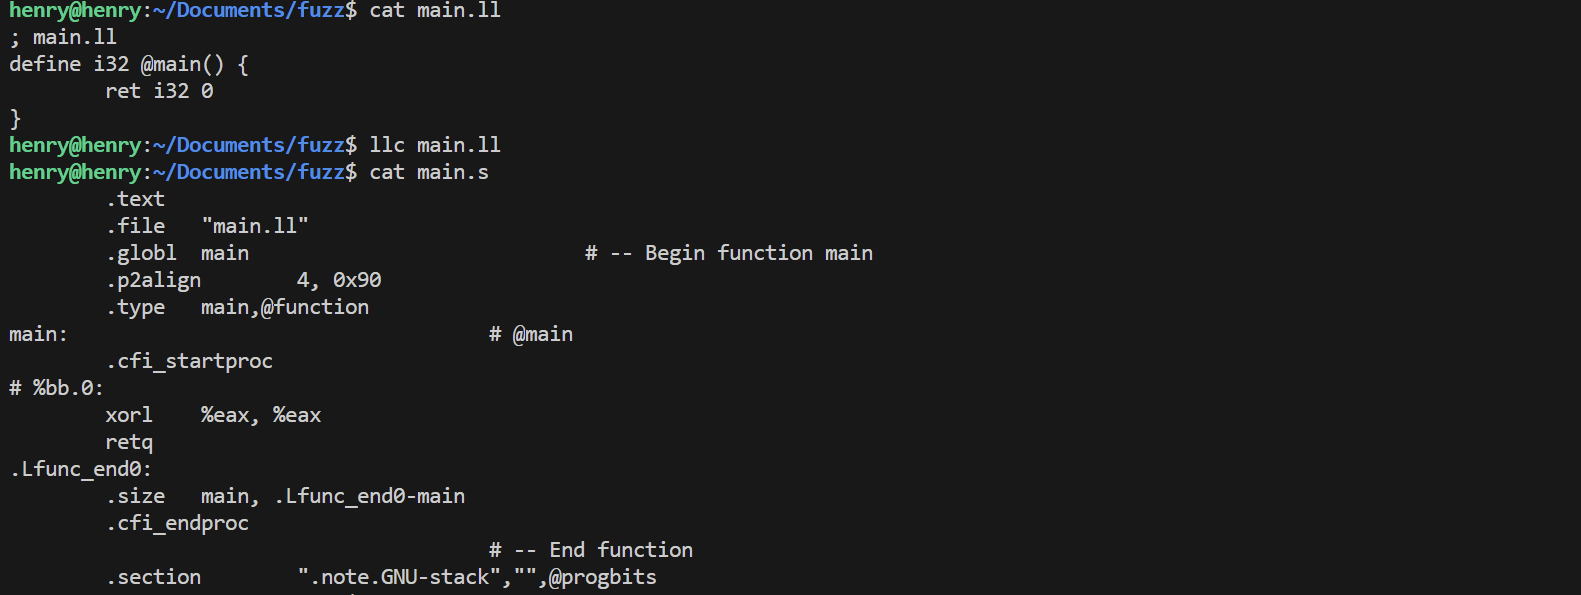
Task: Click the 'cat main.s' command text
Action: click(429, 173)
